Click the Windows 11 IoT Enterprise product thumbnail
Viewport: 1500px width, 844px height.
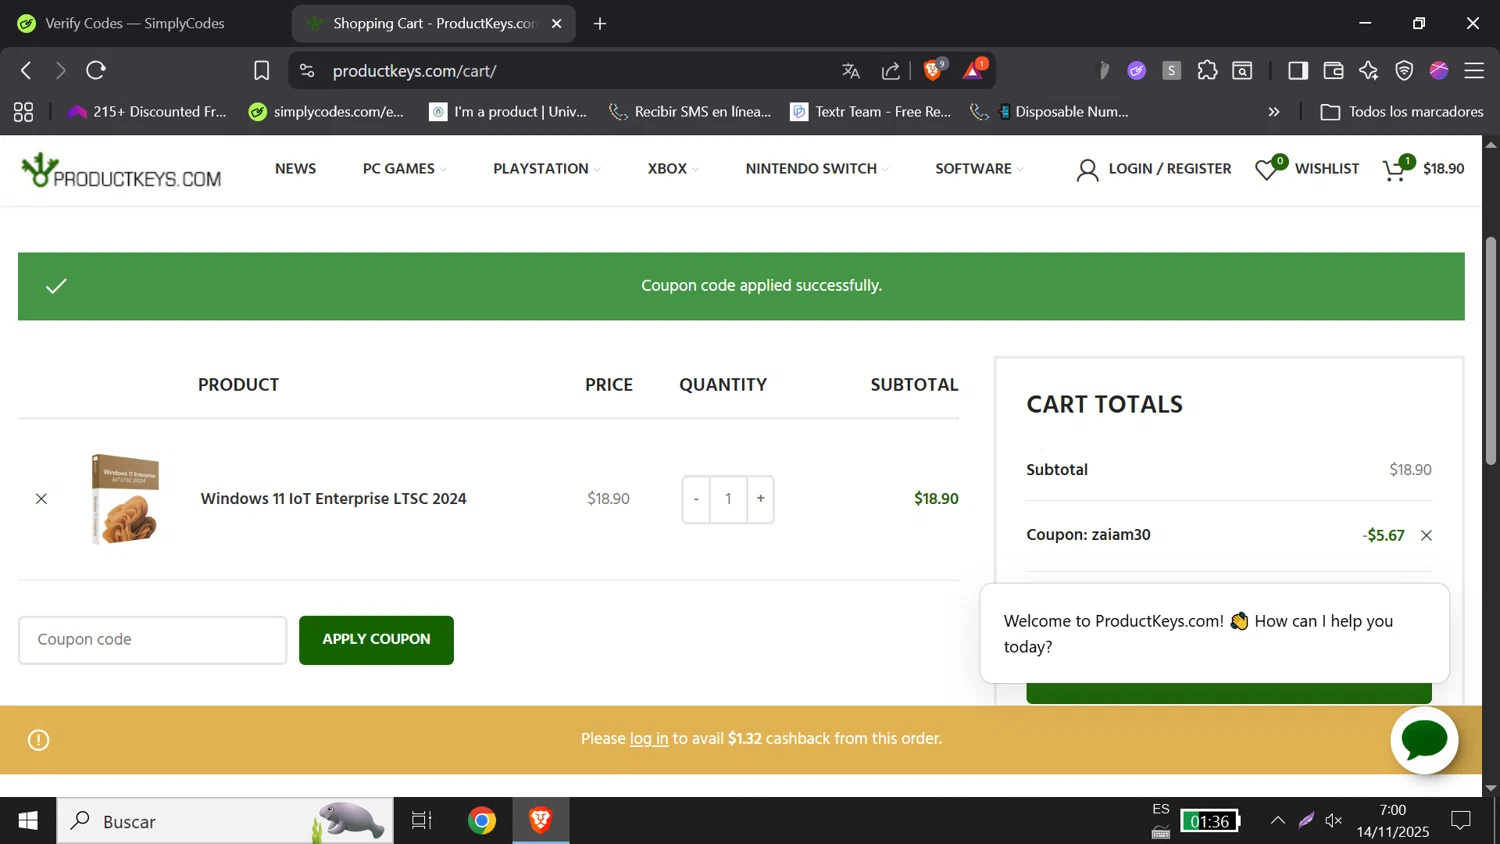point(126,498)
